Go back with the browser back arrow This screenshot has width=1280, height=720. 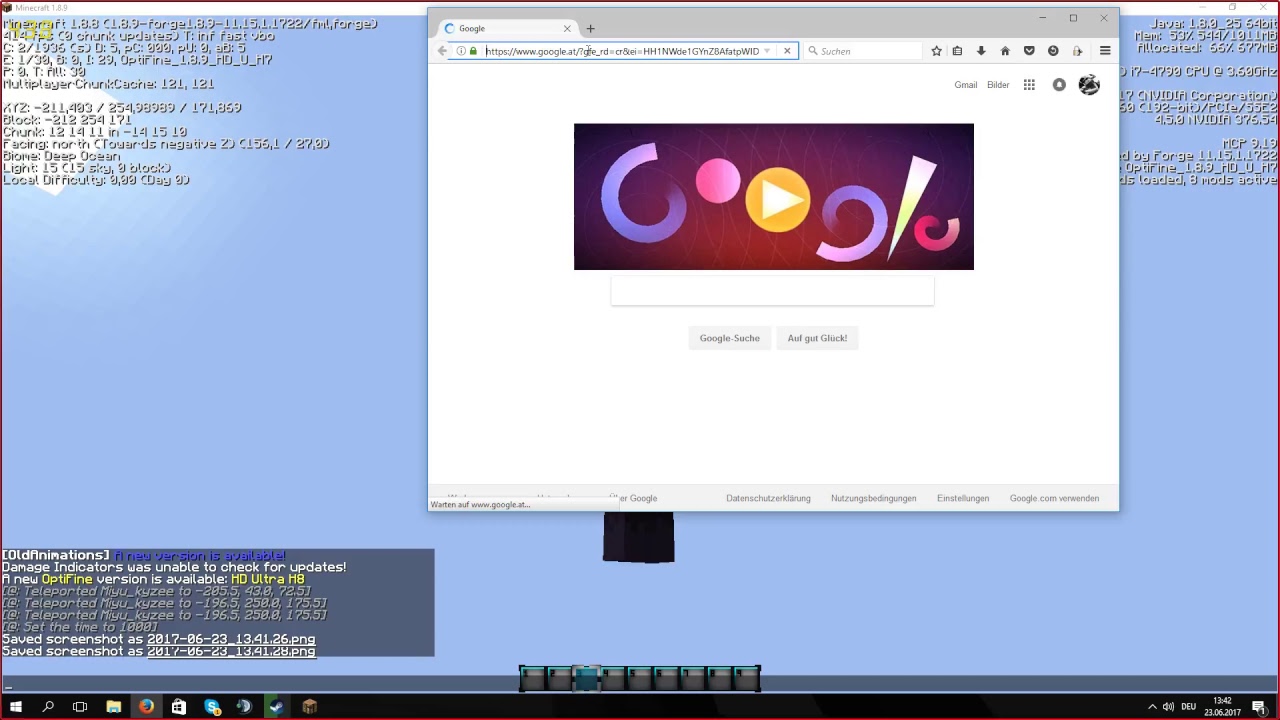(442, 51)
